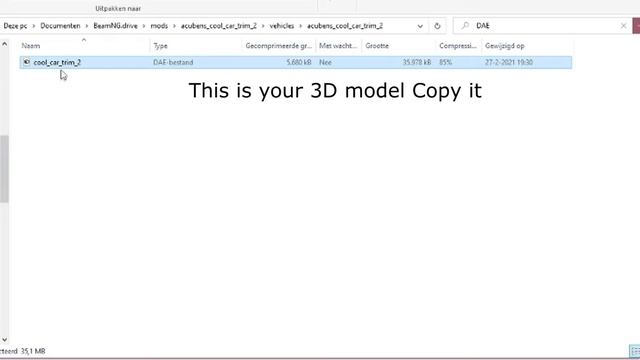This screenshot has height=360, width=640.
Task: Click the search box containing DAE
Action: pos(543,26)
